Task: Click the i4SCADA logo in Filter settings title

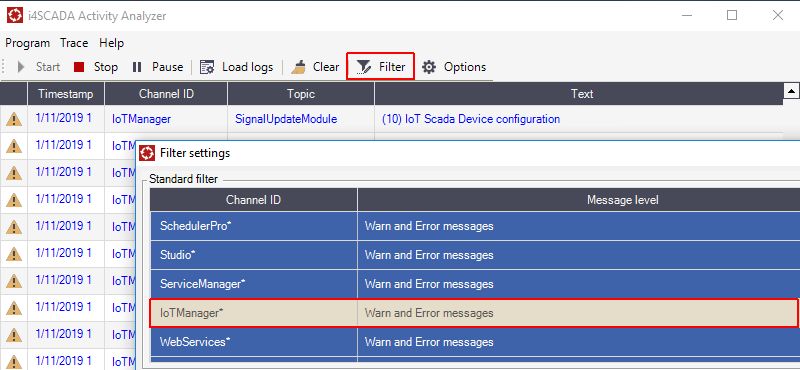Action: click(147, 153)
